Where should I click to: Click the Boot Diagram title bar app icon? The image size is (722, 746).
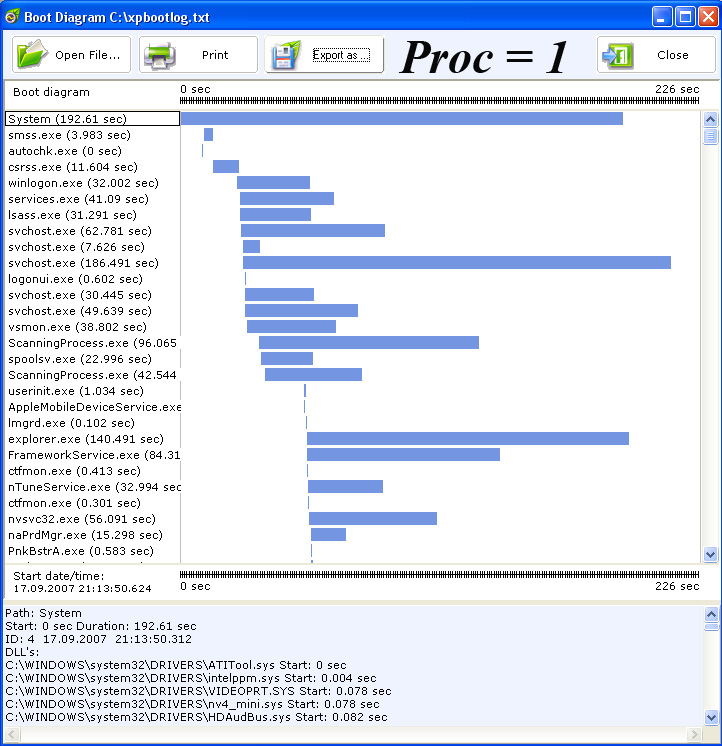(12, 17)
